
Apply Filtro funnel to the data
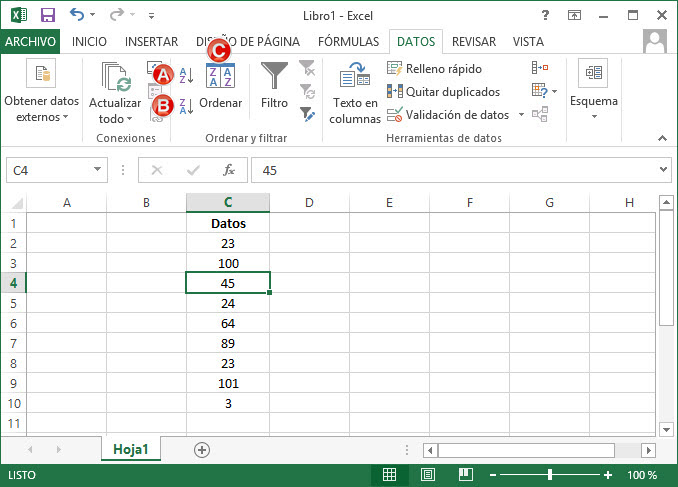point(274,87)
